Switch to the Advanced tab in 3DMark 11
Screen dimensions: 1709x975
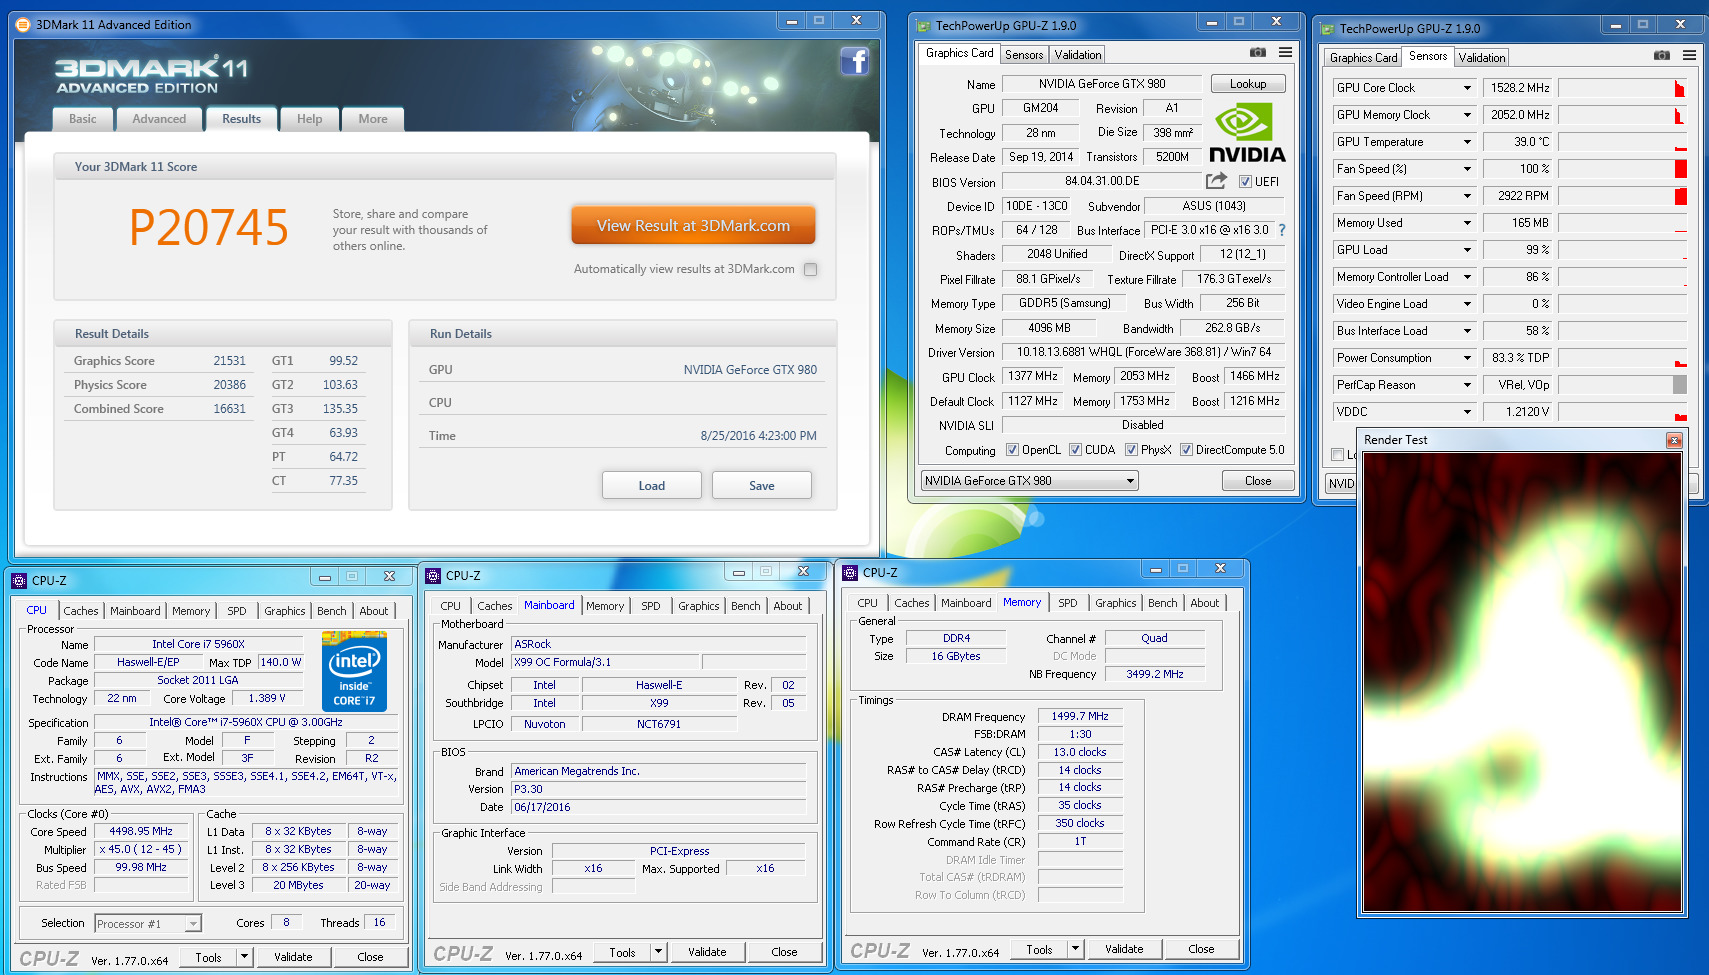[x=159, y=119]
